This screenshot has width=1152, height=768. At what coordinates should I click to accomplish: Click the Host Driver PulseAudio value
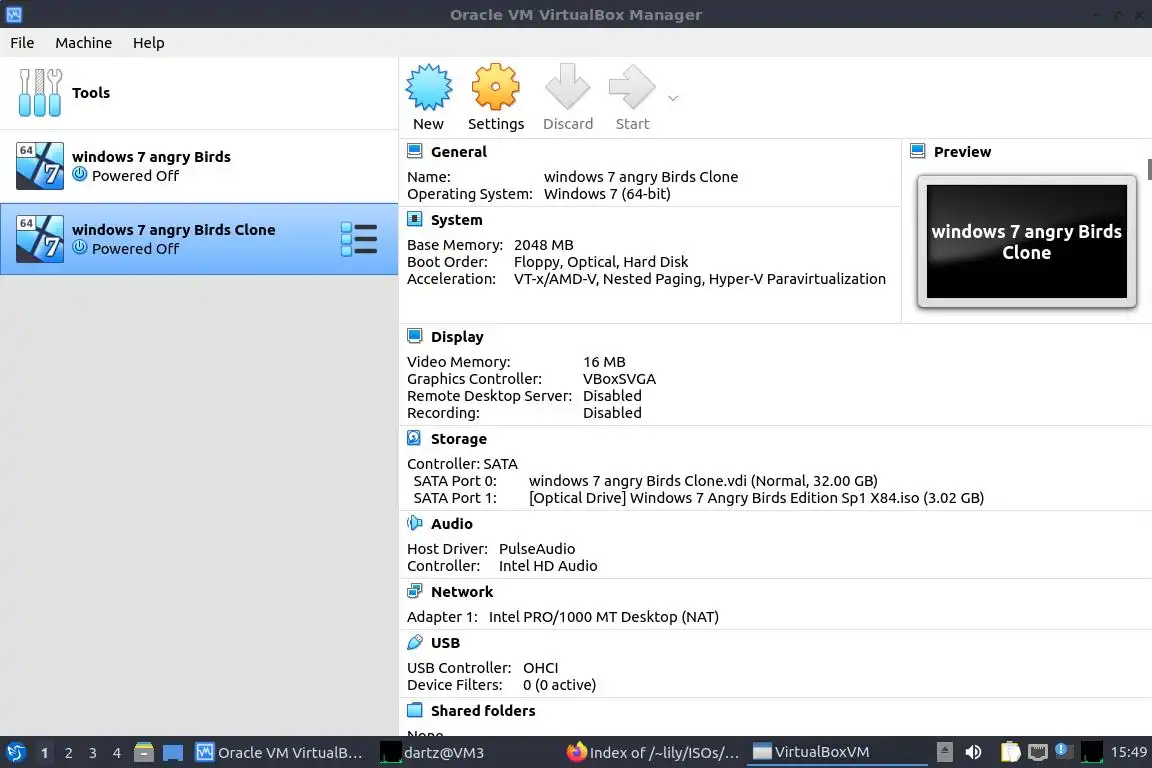click(x=536, y=549)
